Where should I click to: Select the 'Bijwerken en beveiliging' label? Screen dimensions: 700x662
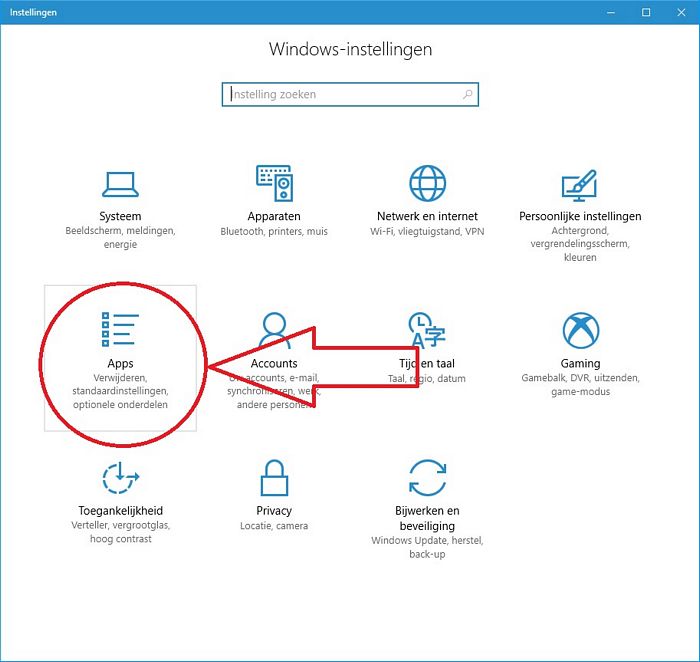(x=427, y=518)
